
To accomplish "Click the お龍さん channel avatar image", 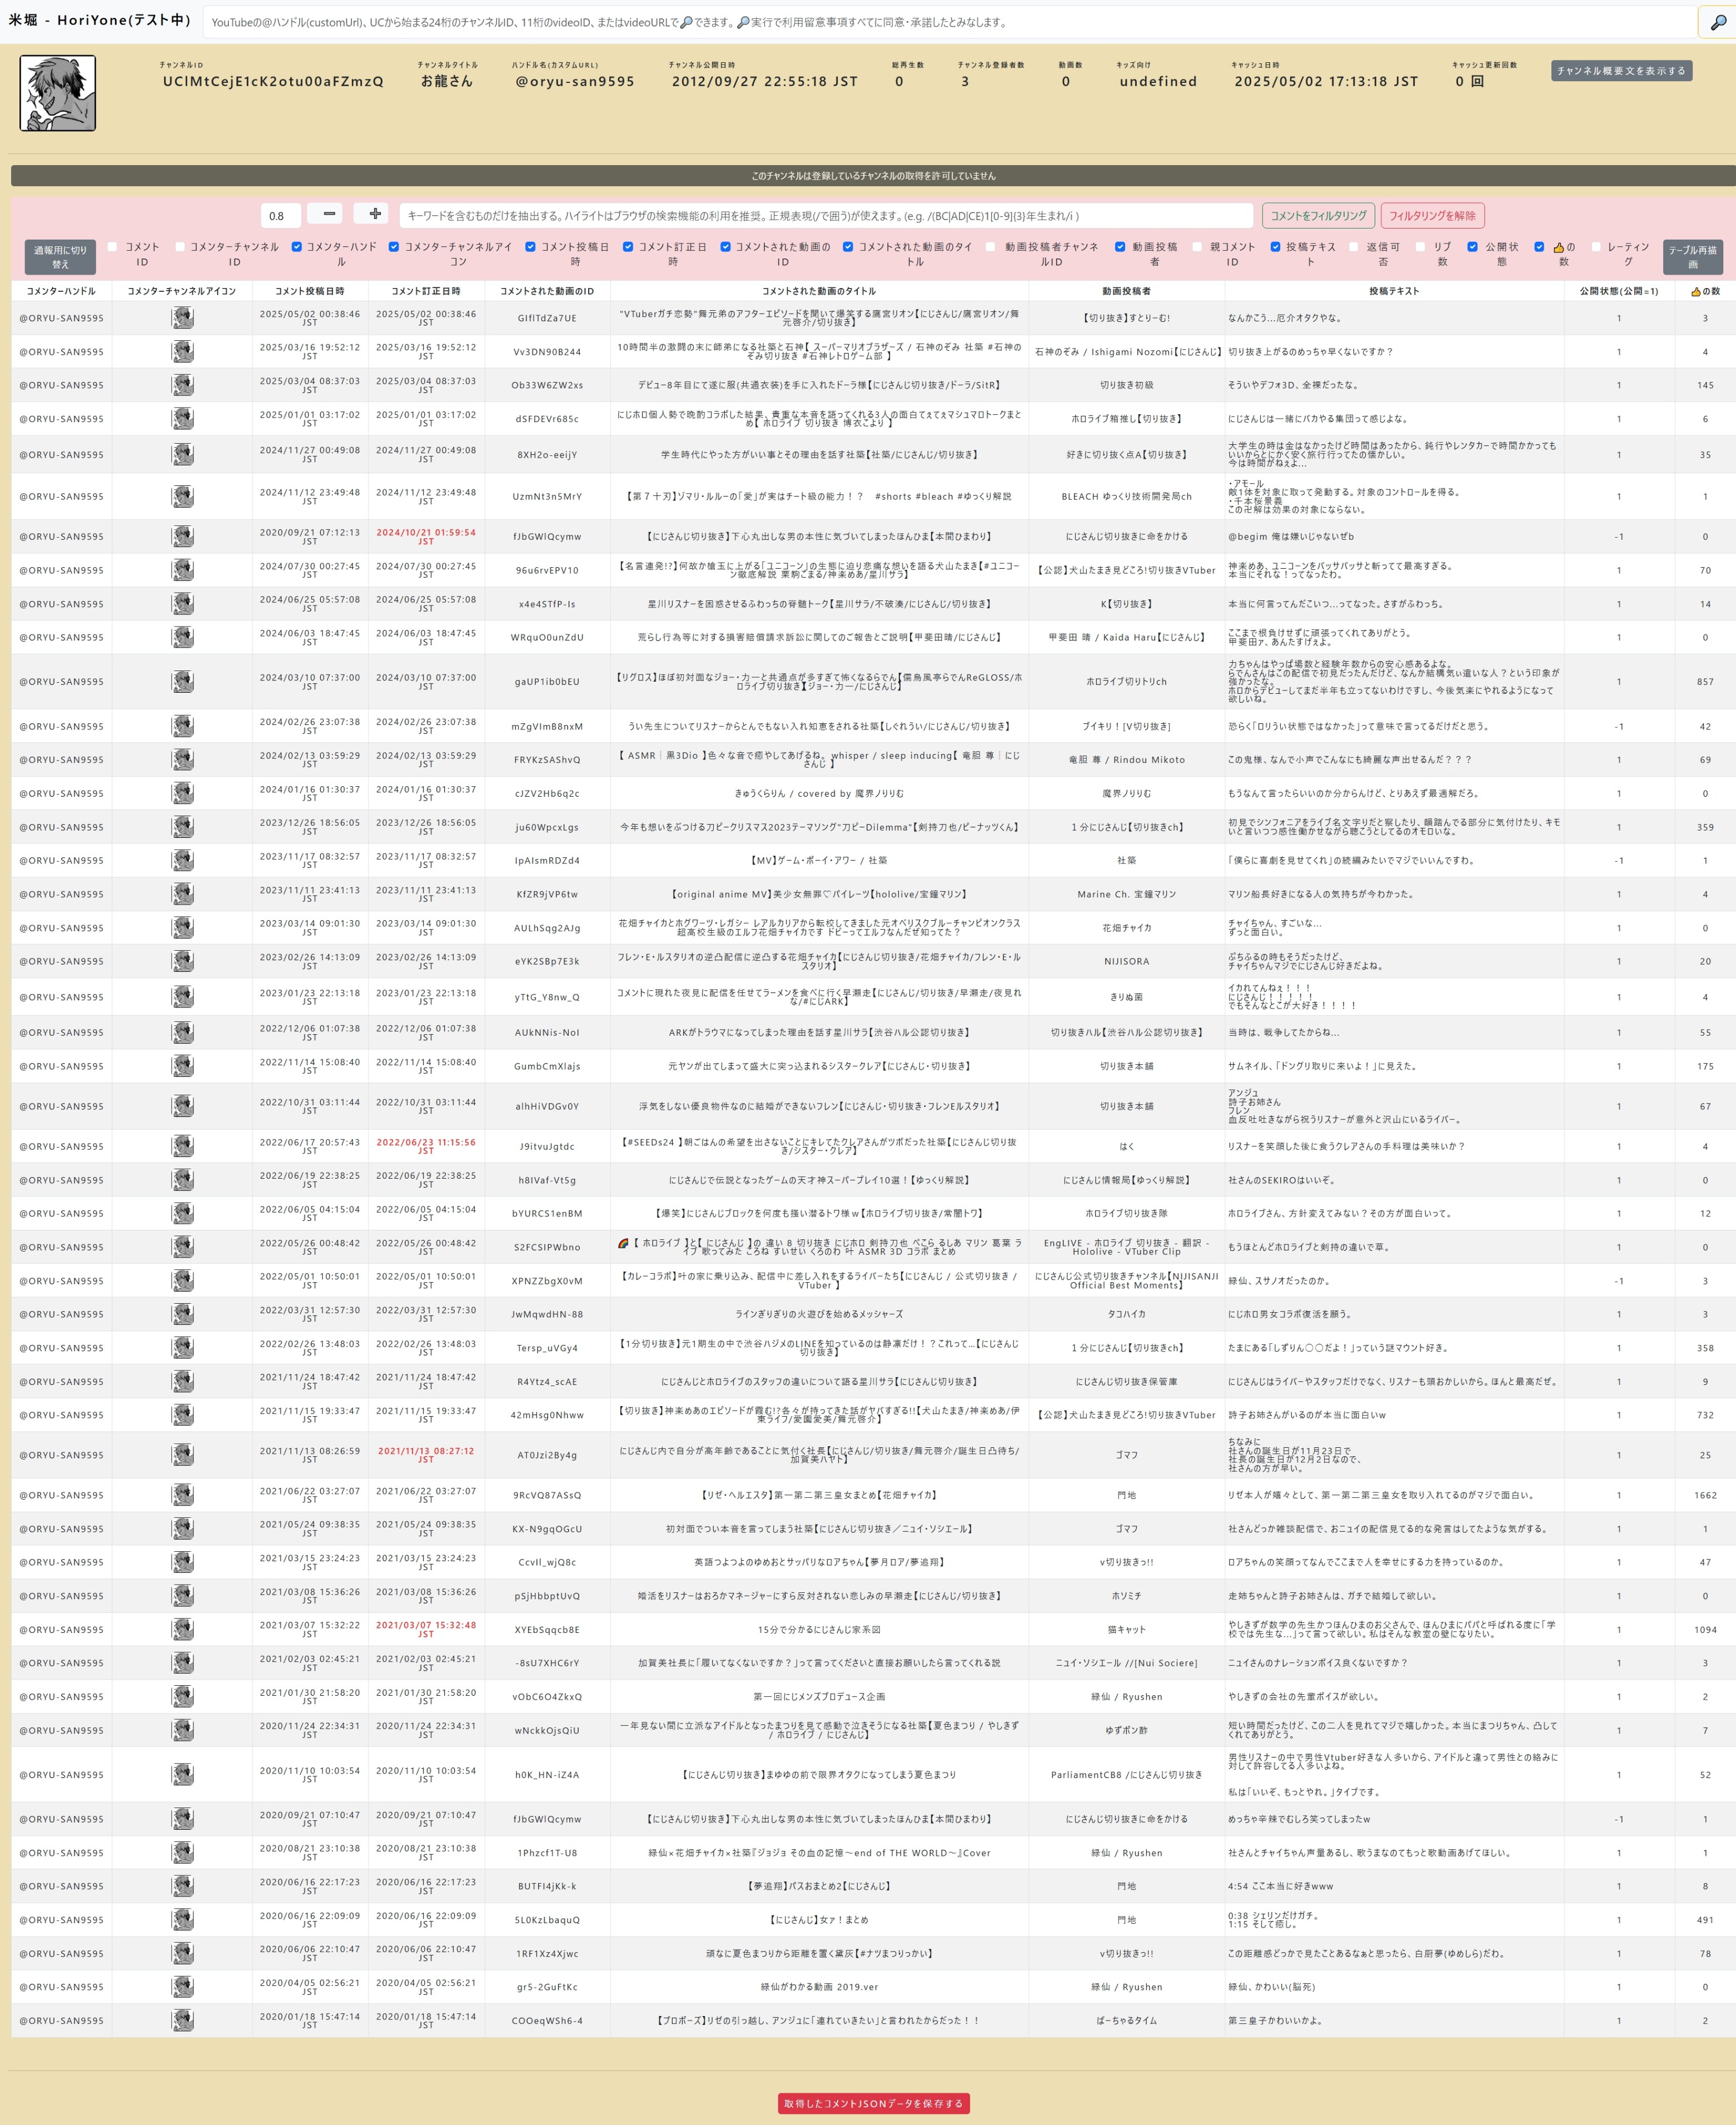I will coord(58,93).
